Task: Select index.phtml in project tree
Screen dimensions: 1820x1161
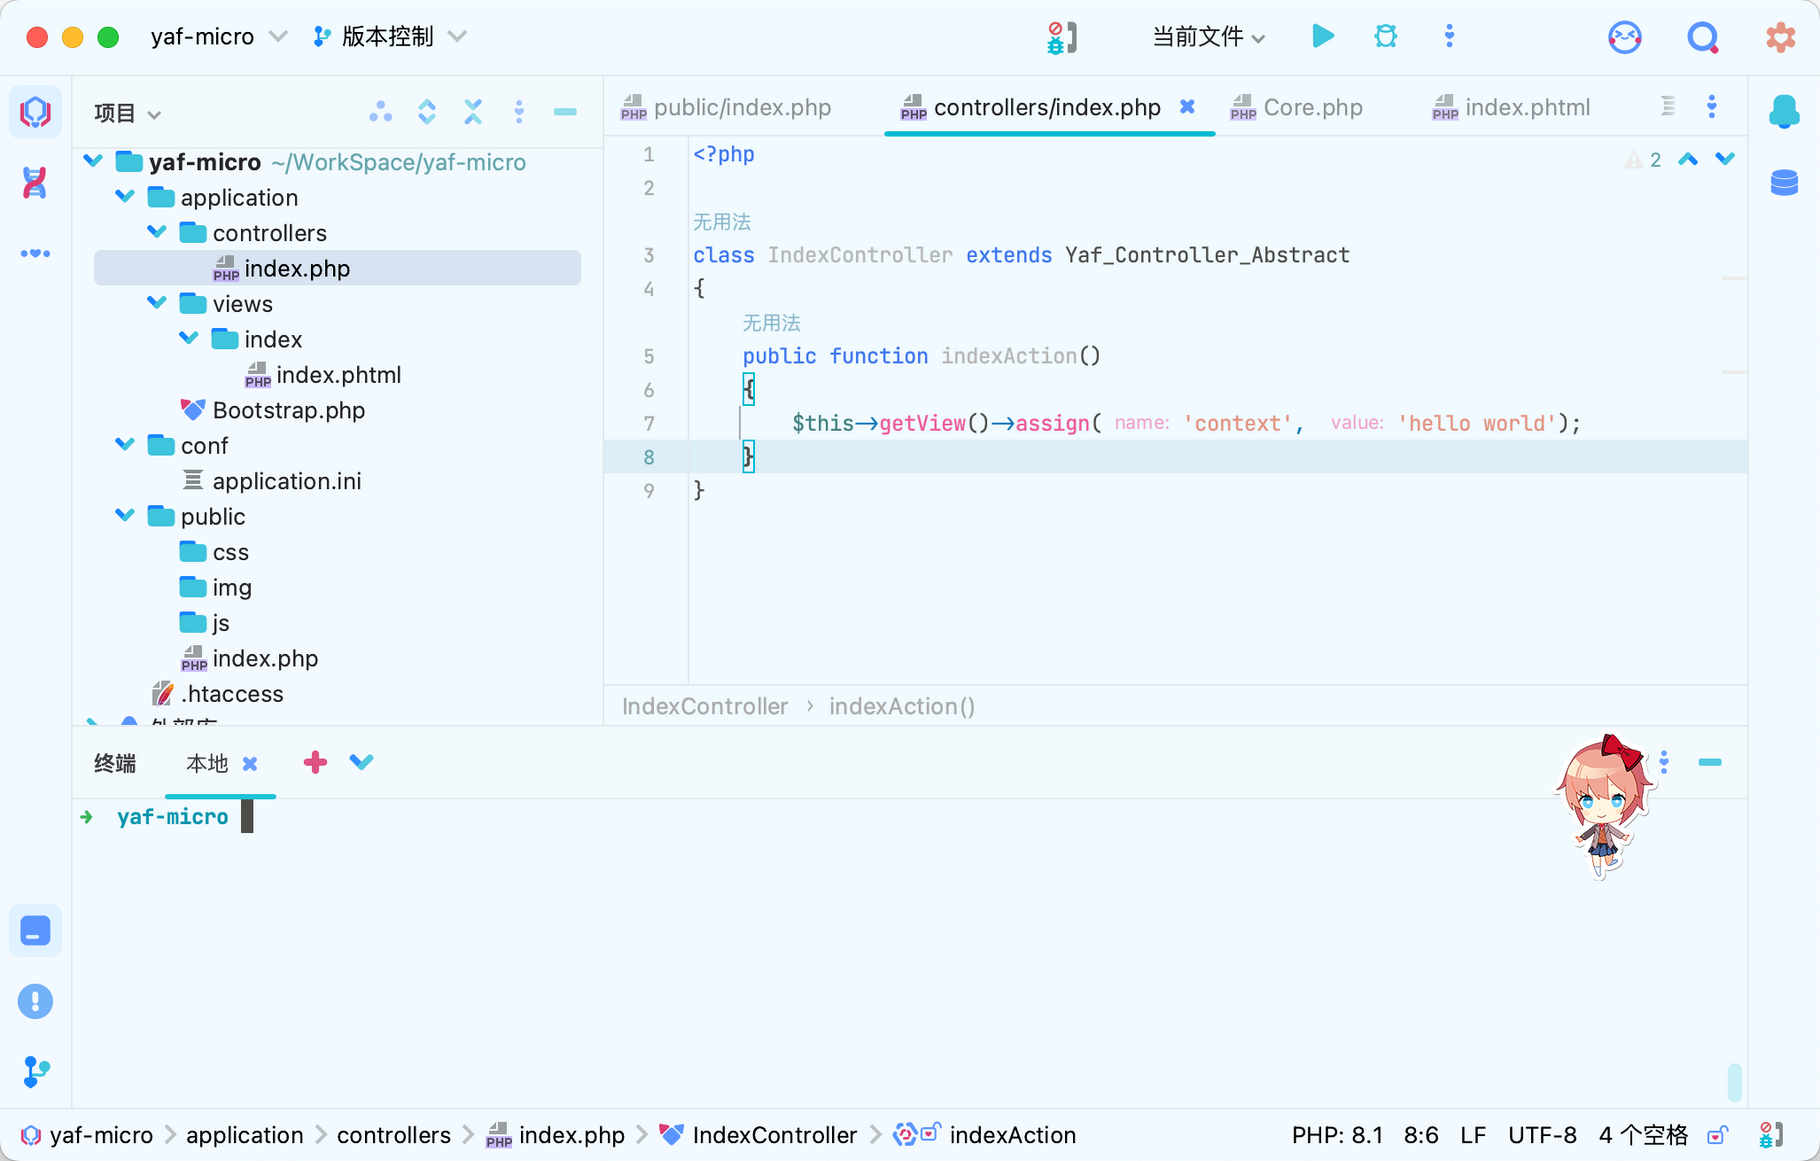Action: tap(338, 375)
